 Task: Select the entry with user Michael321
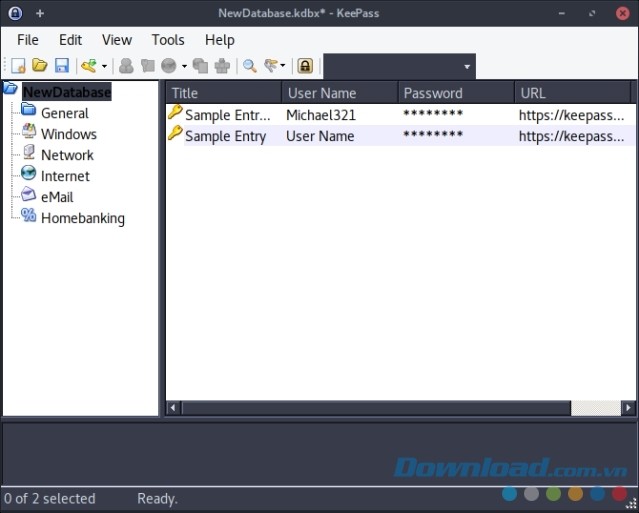point(401,115)
